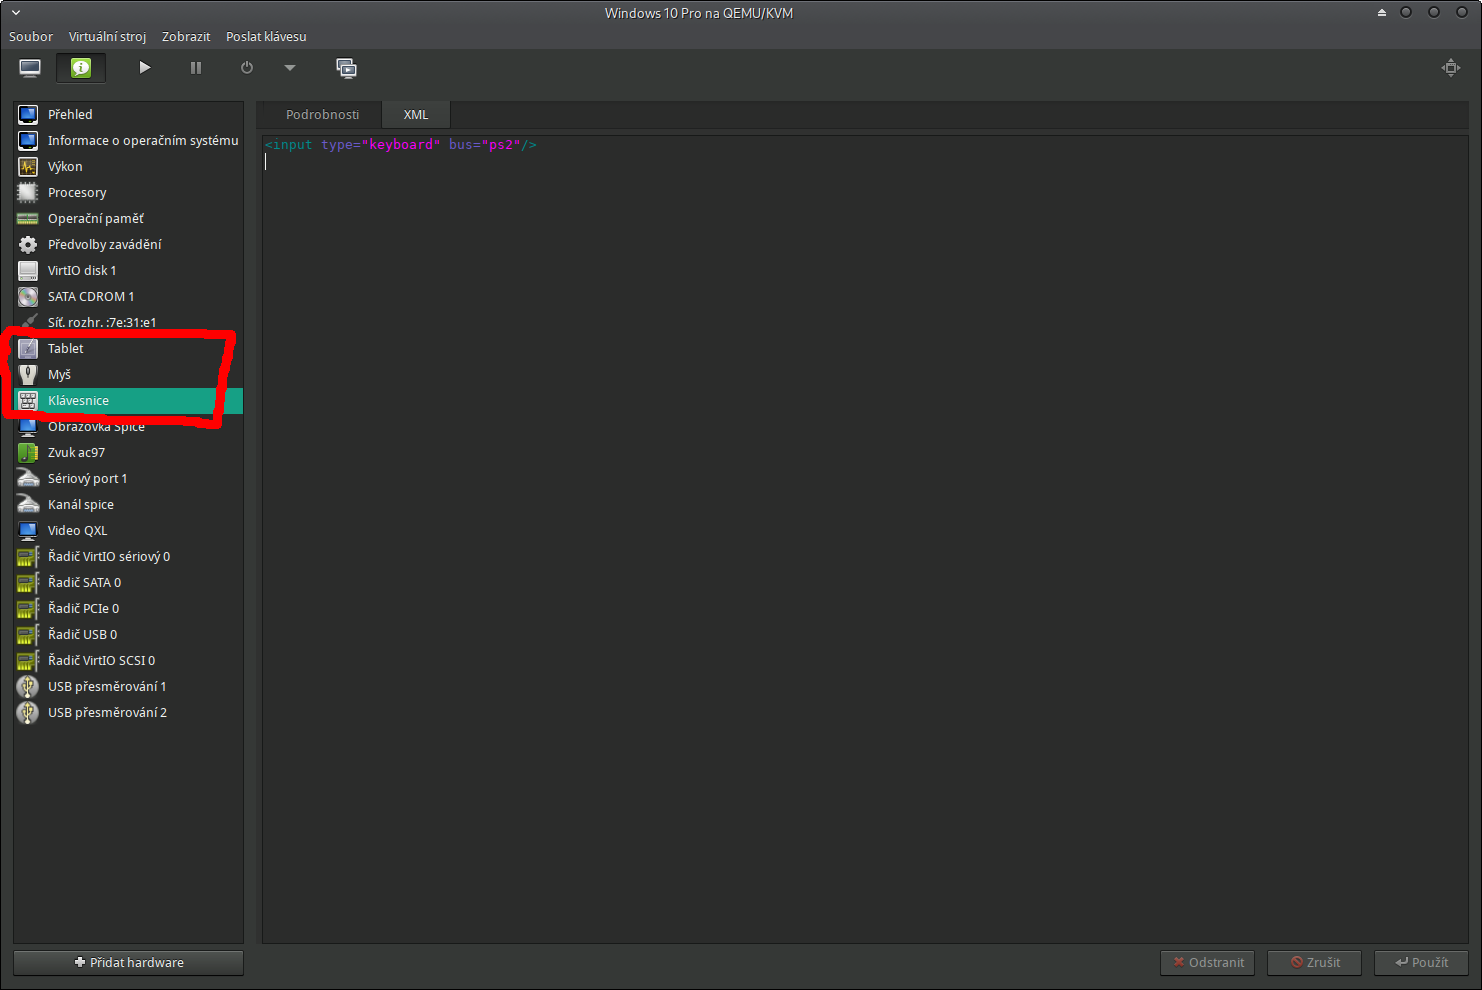Image resolution: width=1482 pixels, height=990 pixels.
Task: Click the Použít button
Action: [1421, 962]
